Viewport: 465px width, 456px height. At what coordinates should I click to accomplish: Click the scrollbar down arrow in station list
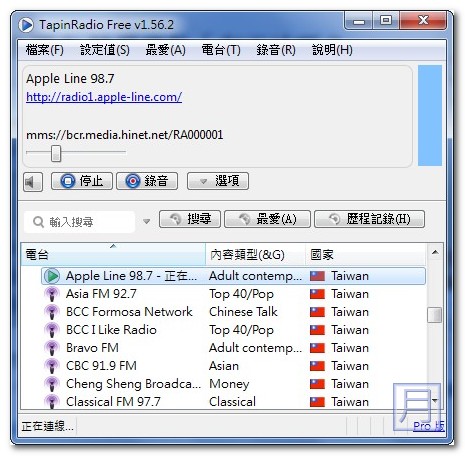tap(435, 401)
